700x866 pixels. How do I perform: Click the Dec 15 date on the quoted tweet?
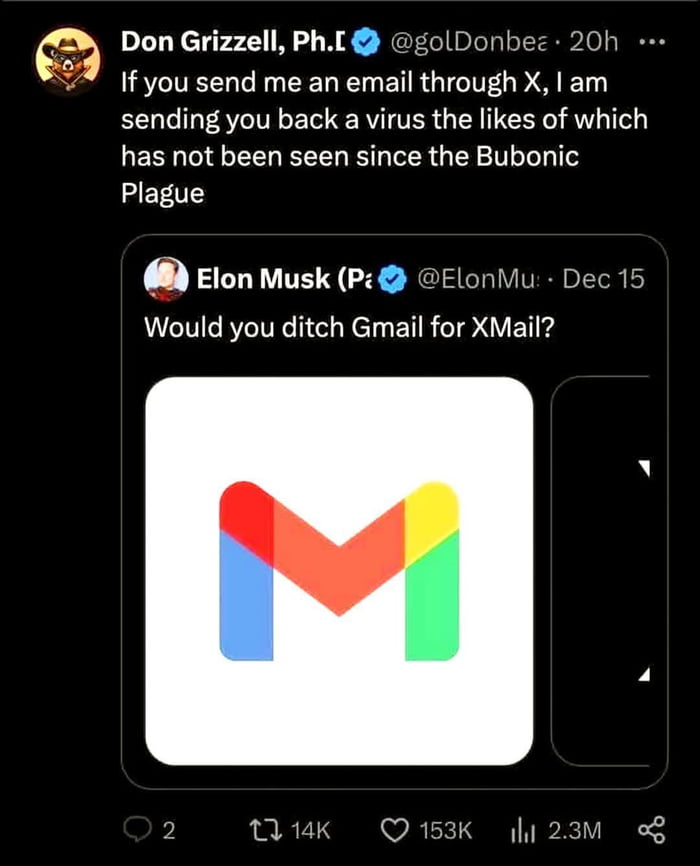603,279
